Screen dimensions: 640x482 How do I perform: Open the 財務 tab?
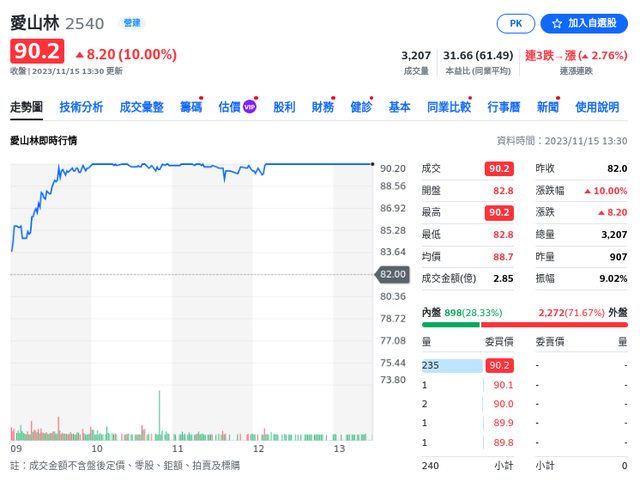point(322,107)
